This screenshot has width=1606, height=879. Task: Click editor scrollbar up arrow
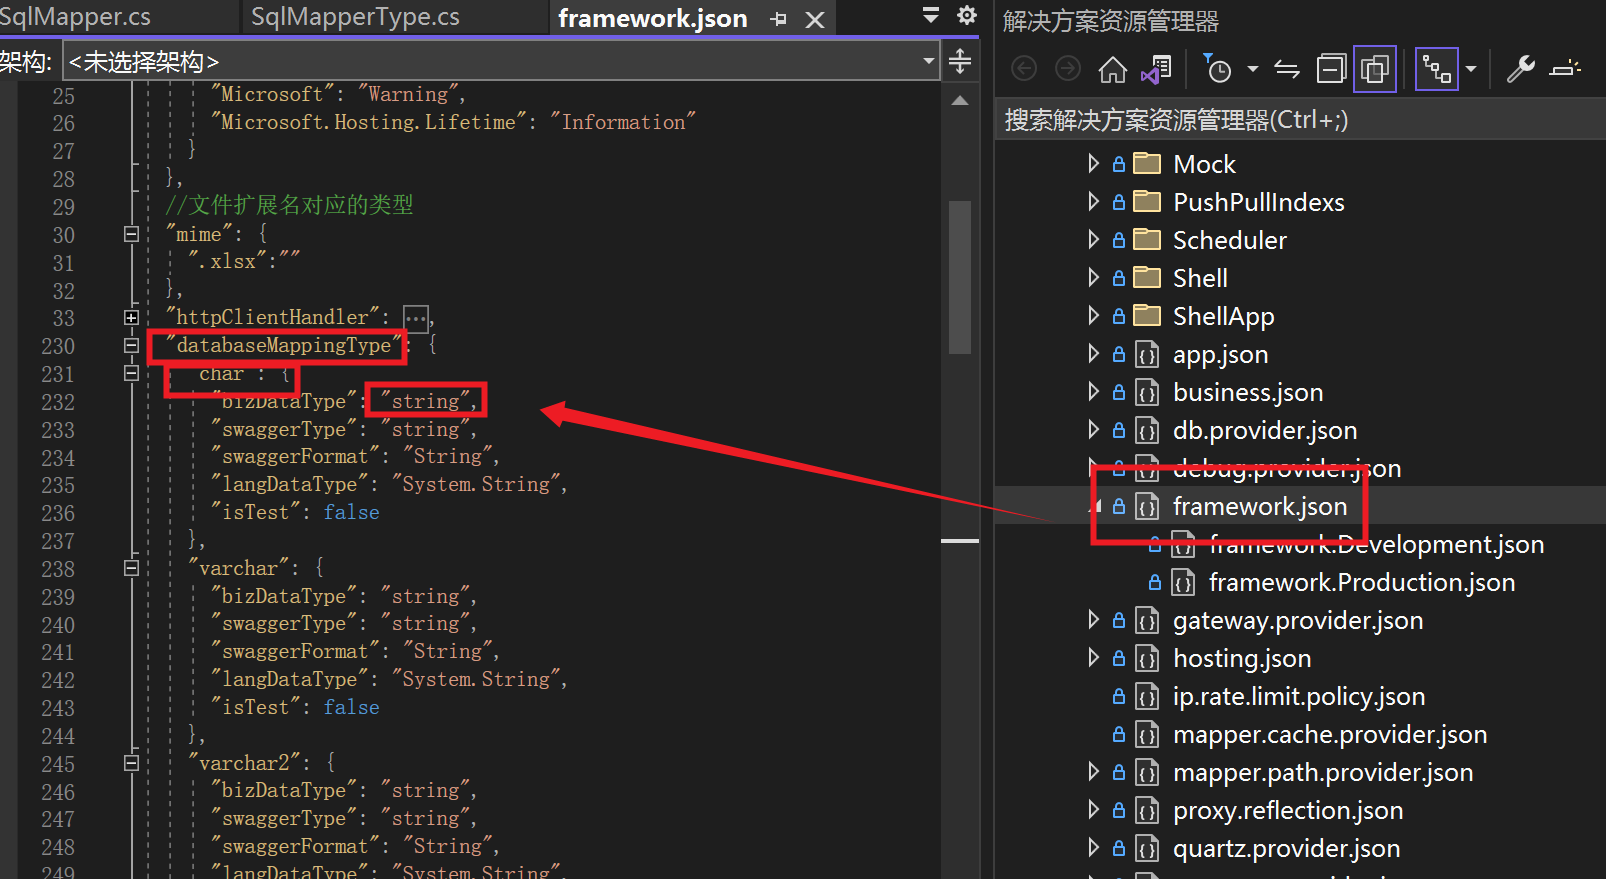pyautogui.click(x=960, y=100)
